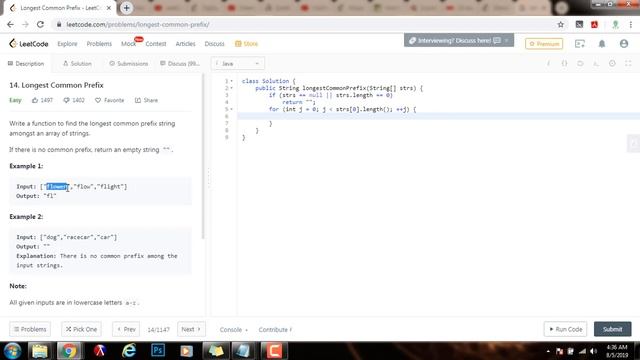
Task: Expand the Console panel
Action: coord(233,329)
